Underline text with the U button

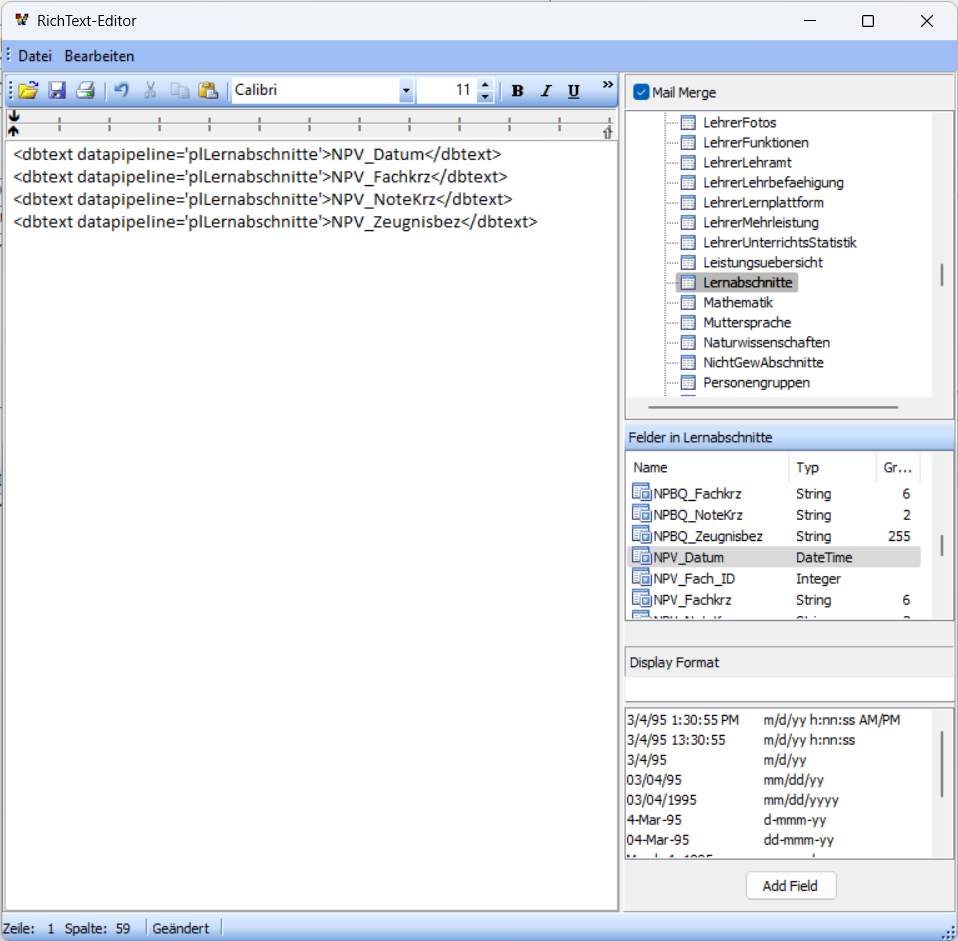point(574,91)
